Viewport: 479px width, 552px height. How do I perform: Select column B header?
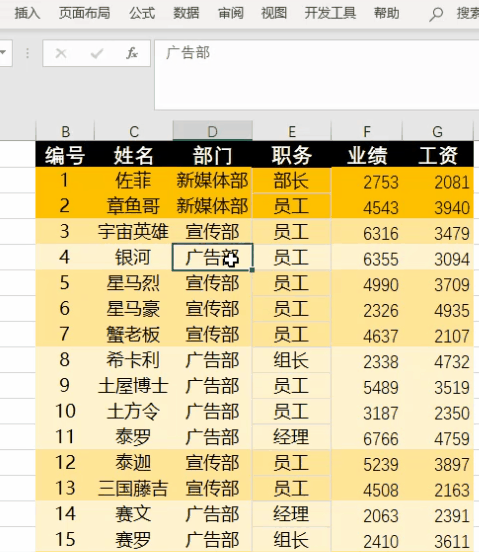click(65, 131)
